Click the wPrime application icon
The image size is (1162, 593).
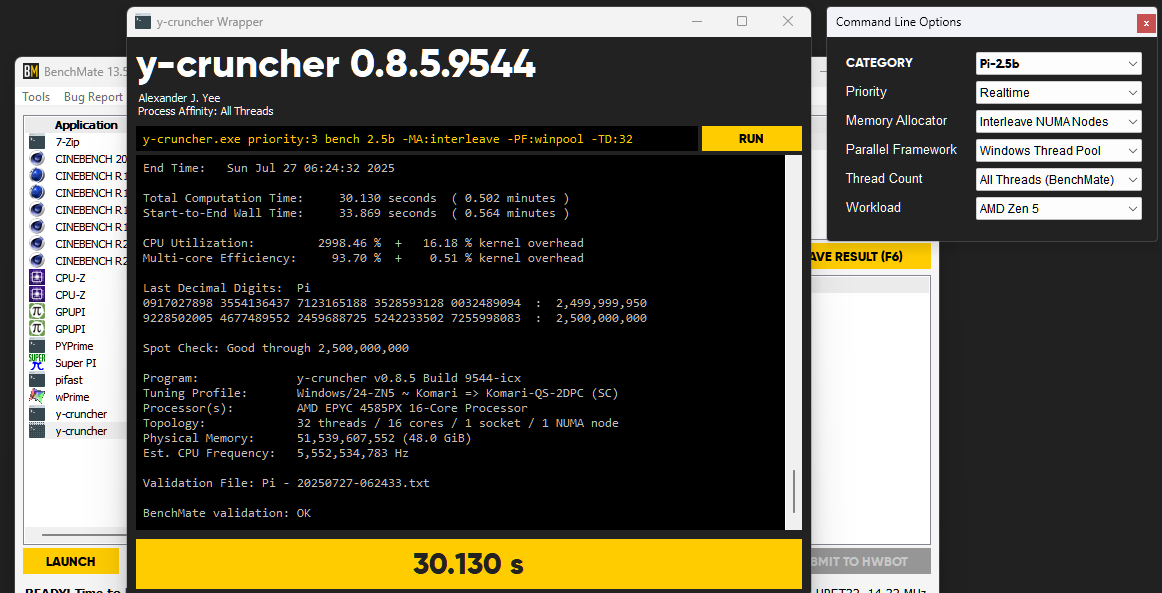37,397
